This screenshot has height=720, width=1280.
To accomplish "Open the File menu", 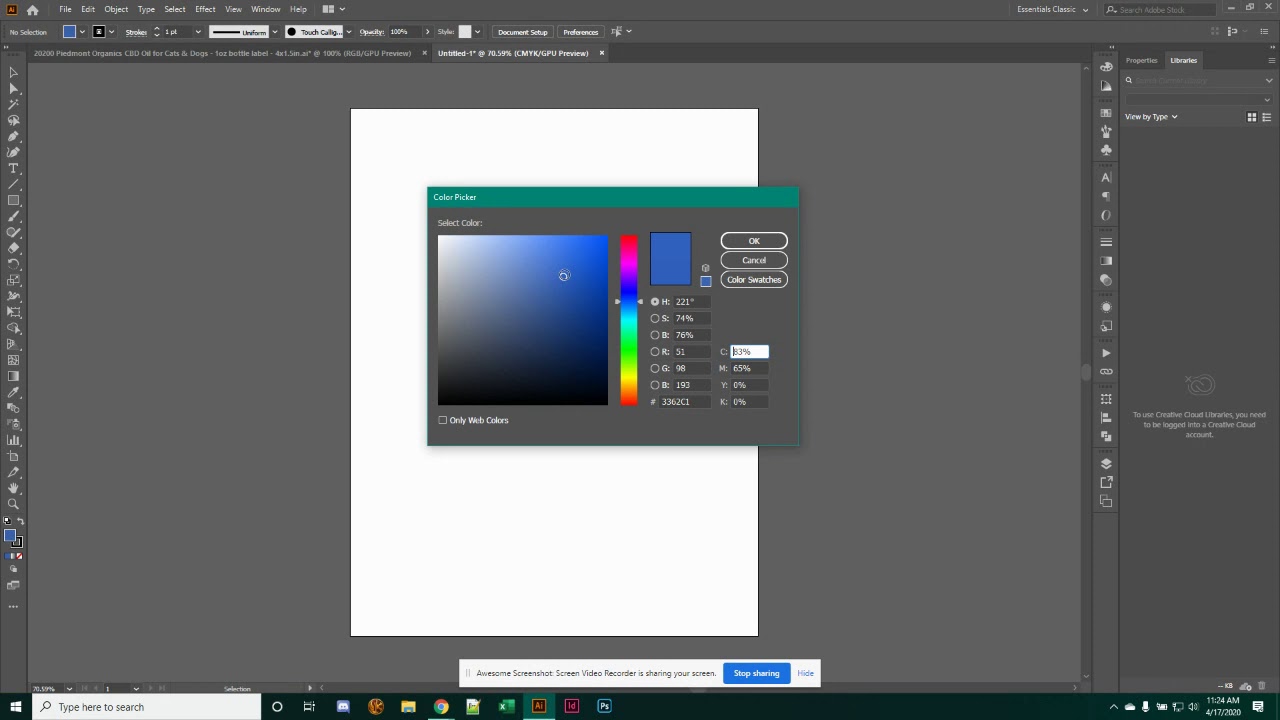I will pos(65,9).
